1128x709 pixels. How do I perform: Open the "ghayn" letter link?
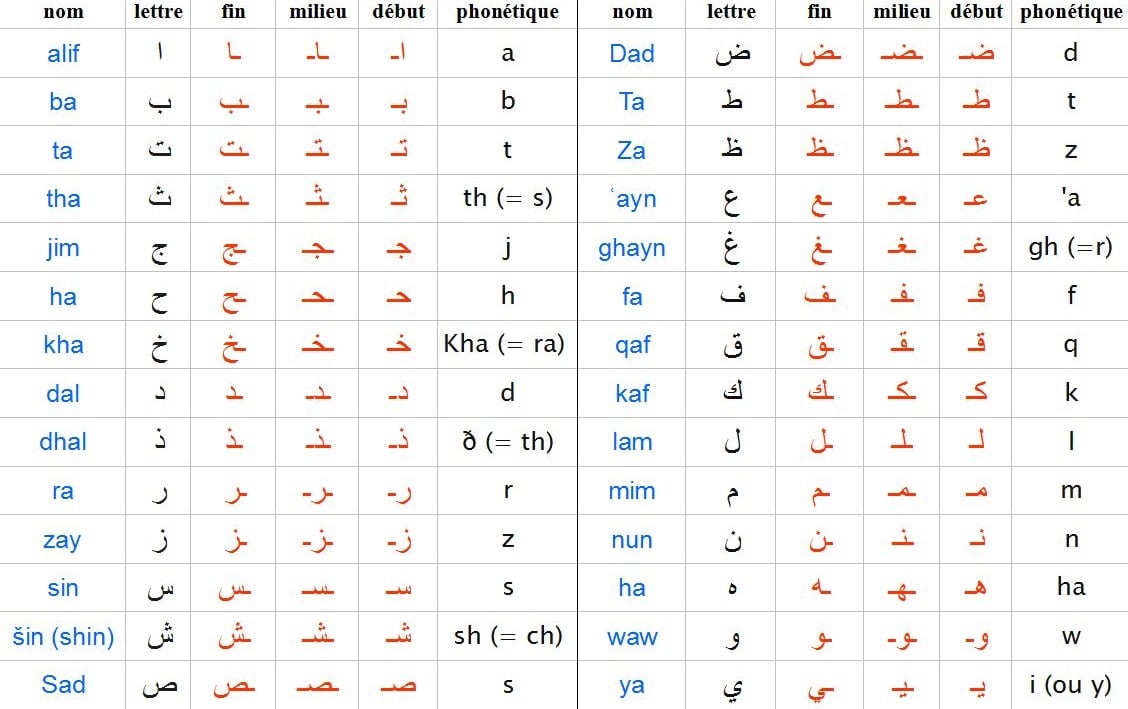tap(632, 248)
